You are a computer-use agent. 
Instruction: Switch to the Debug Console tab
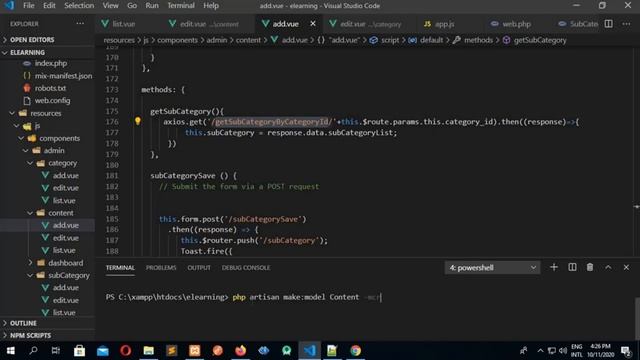[246, 268]
